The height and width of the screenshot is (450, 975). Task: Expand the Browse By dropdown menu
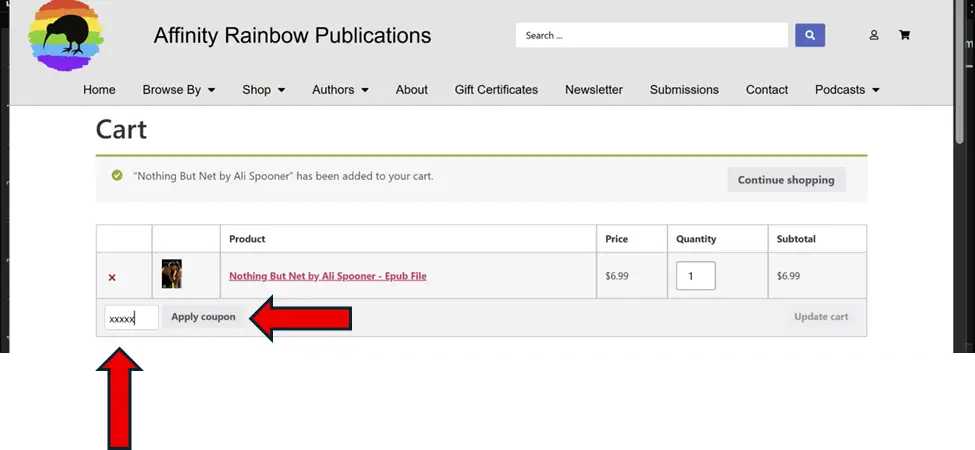(x=178, y=90)
